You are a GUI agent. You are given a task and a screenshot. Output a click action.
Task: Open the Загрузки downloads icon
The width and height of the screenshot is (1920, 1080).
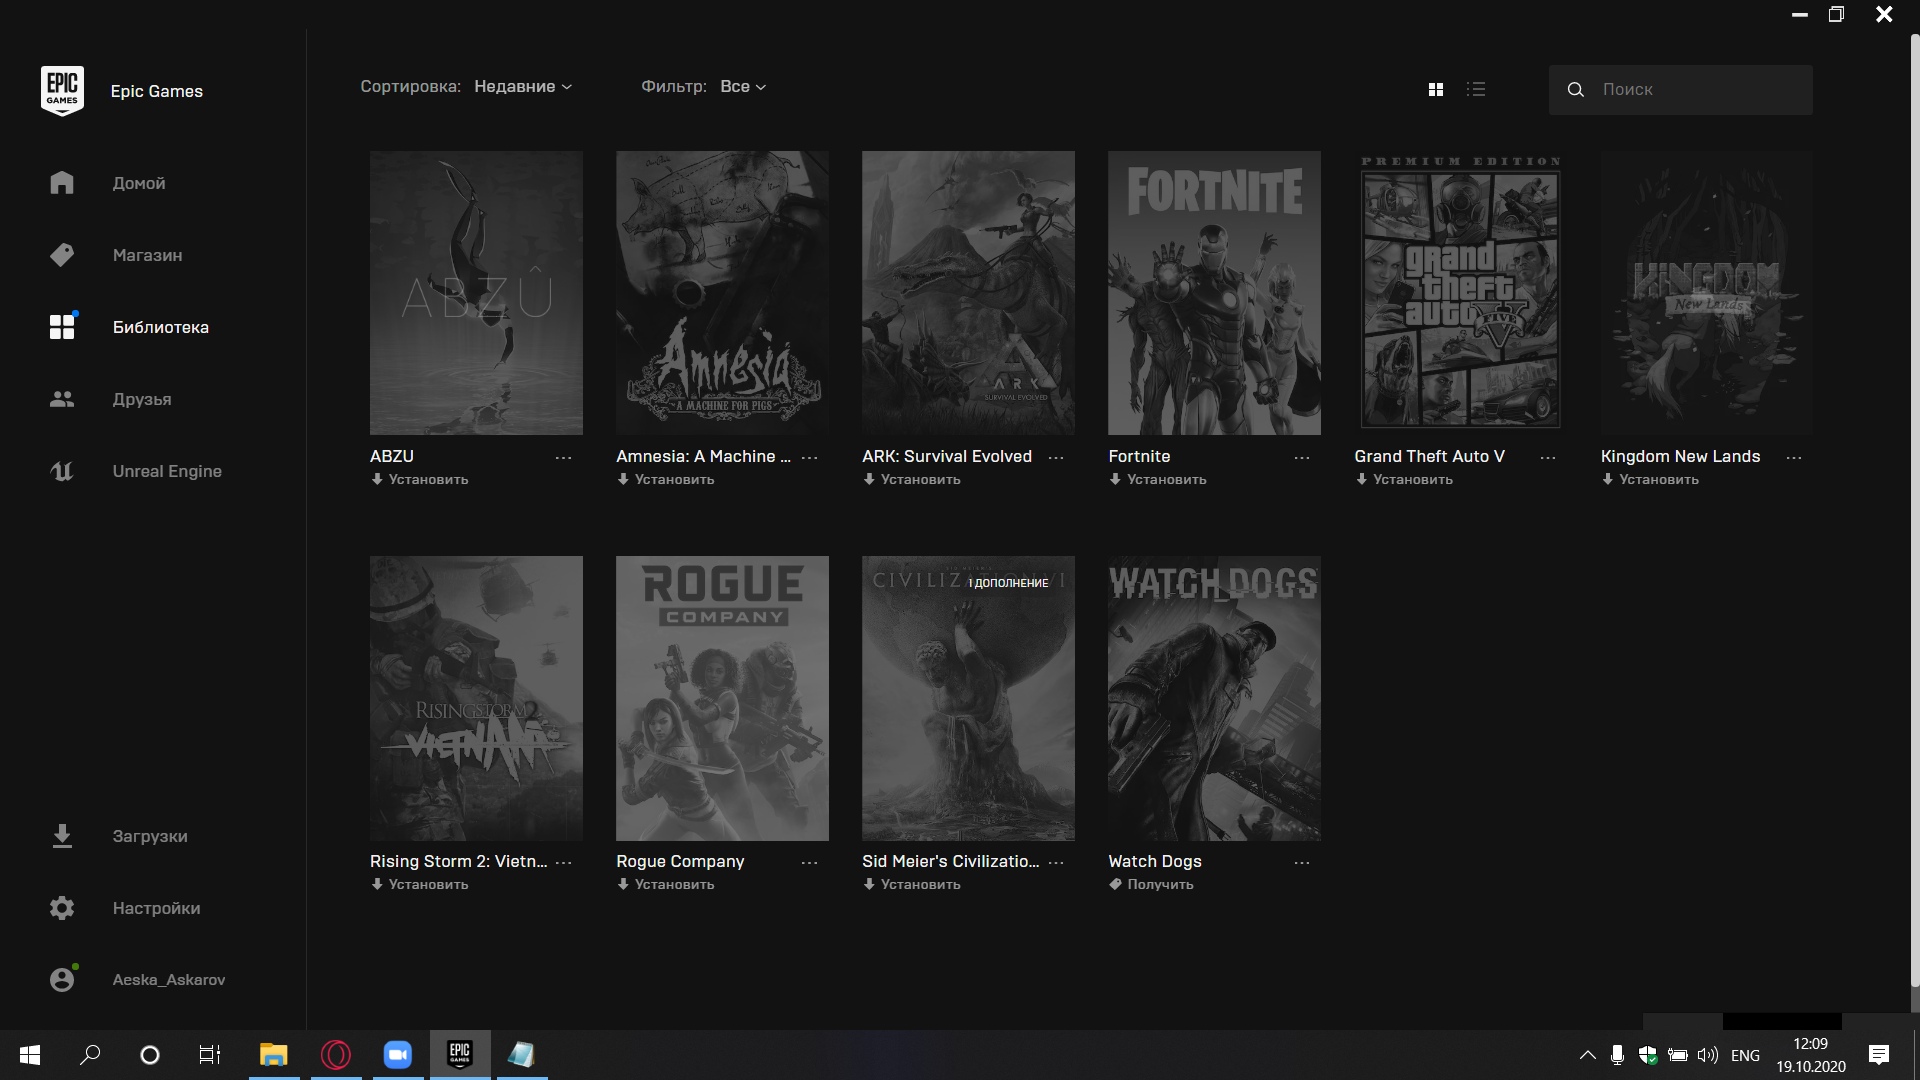[62, 836]
